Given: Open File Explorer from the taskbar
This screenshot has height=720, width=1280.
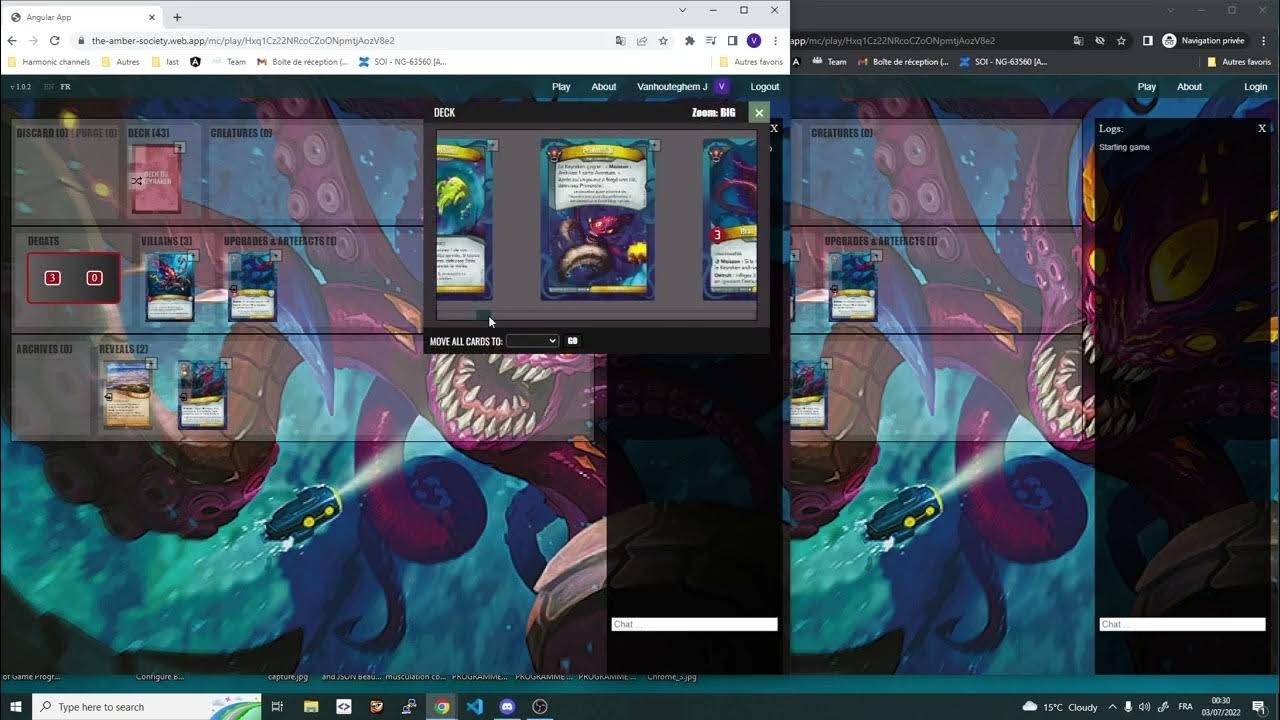Looking at the screenshot, I should click(x=311, y=707).
